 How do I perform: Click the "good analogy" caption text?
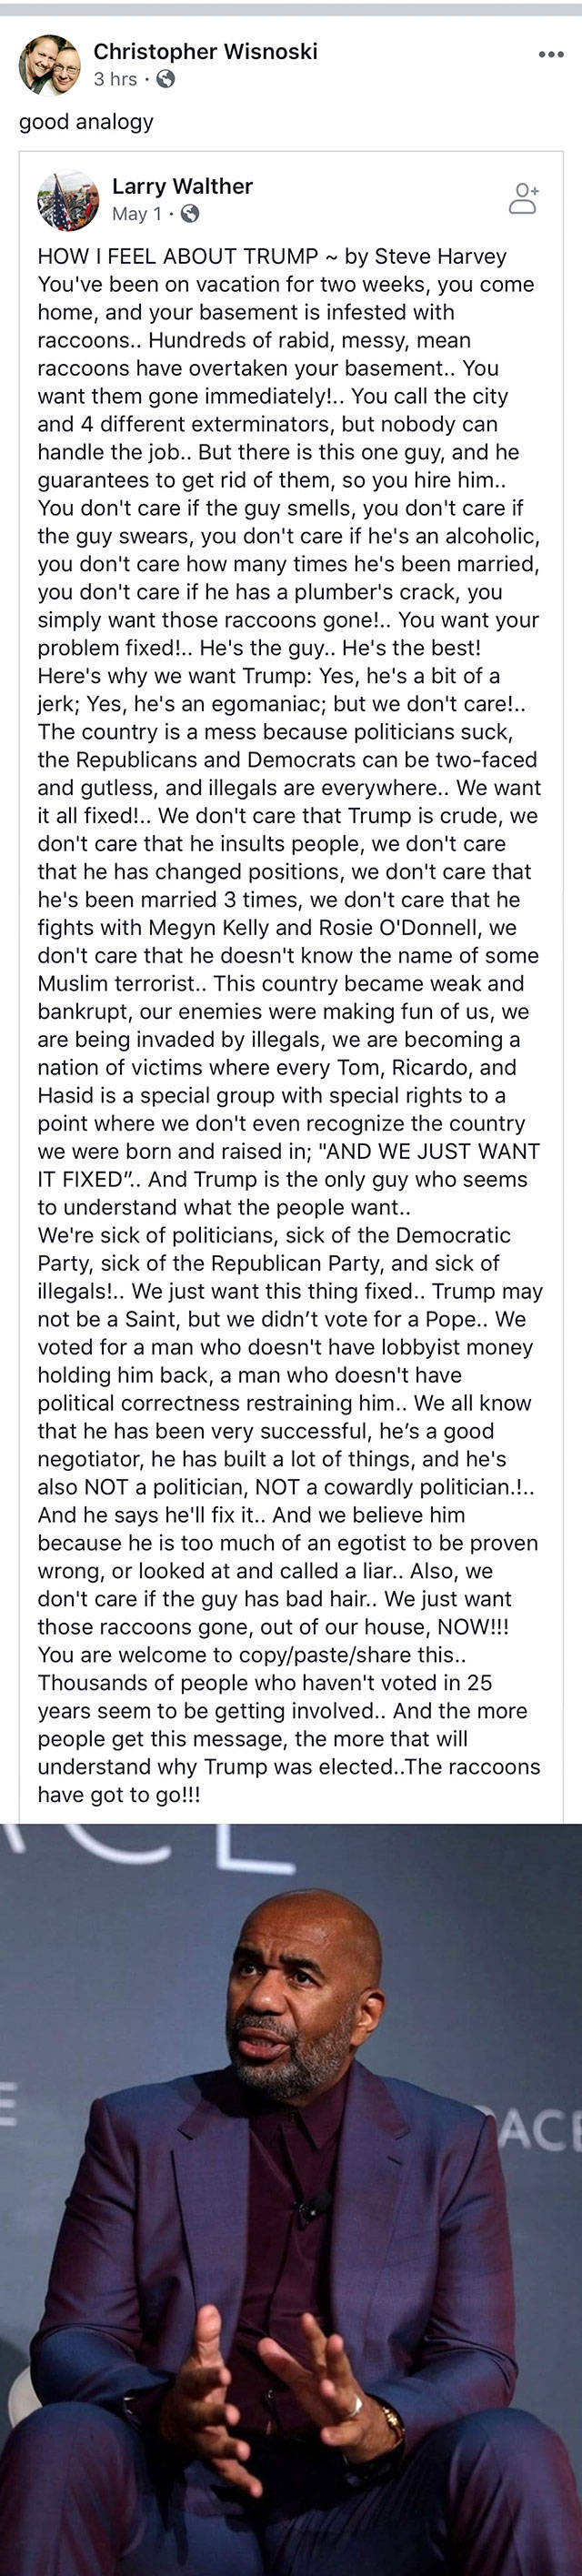(x=86, y=122)
